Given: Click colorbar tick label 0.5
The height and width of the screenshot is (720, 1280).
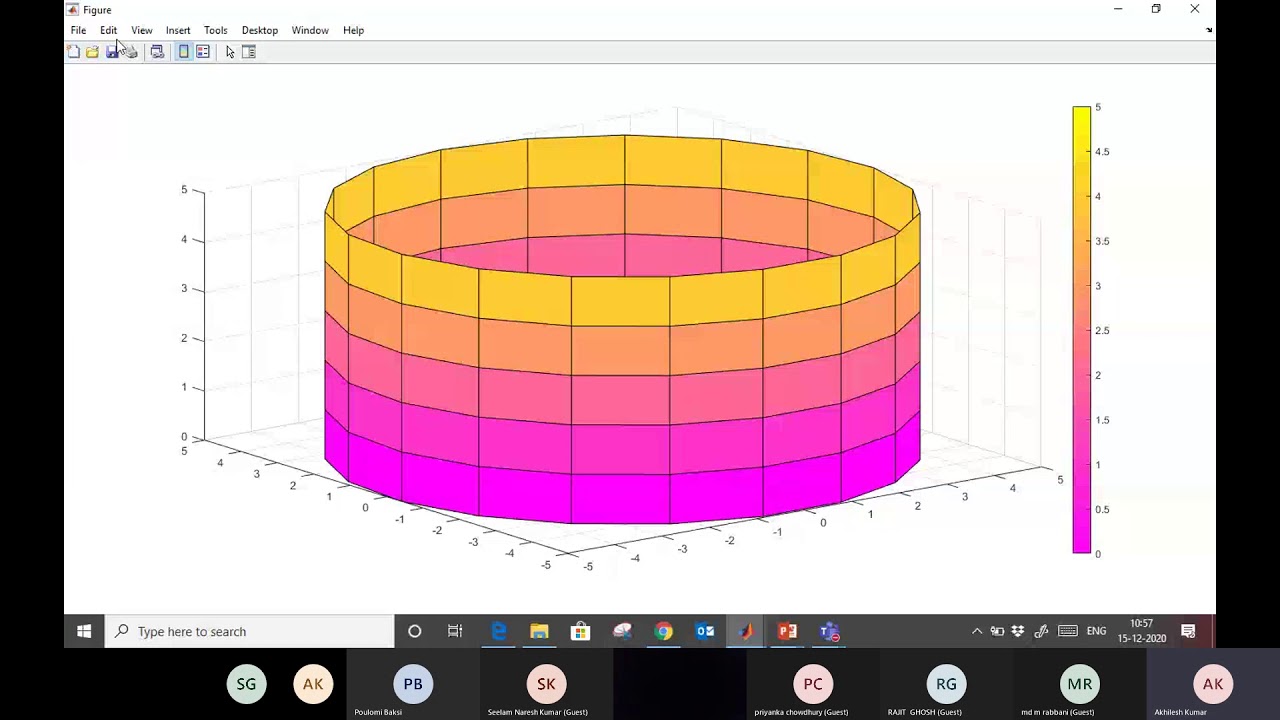Looking at the screenshot, I should click(1102, 510).
